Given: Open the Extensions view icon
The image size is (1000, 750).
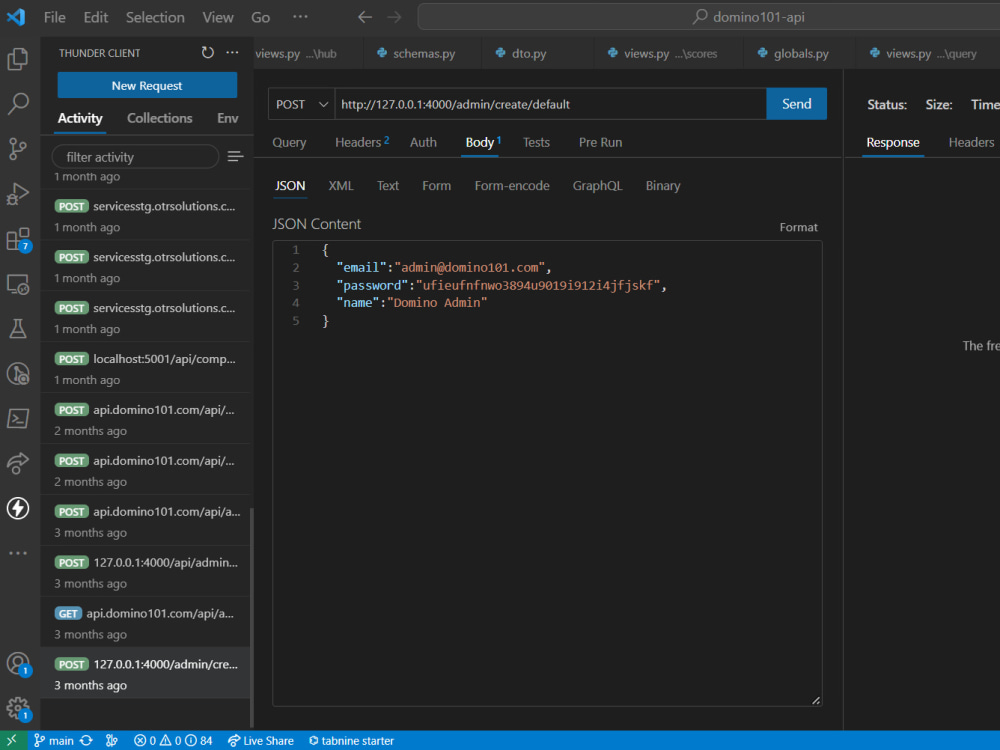Looking at the screenshot, I should 18,239.
